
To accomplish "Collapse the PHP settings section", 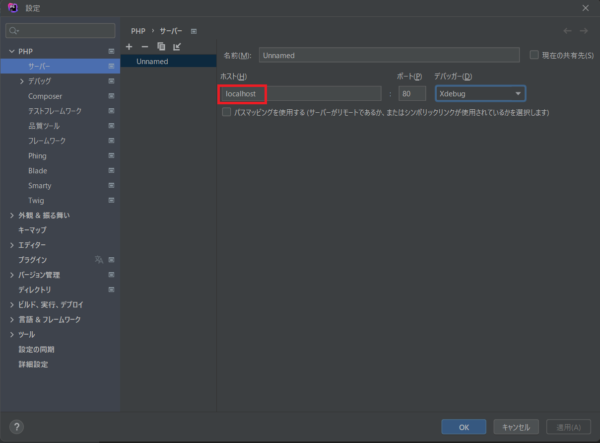I will tap(11, 51).
